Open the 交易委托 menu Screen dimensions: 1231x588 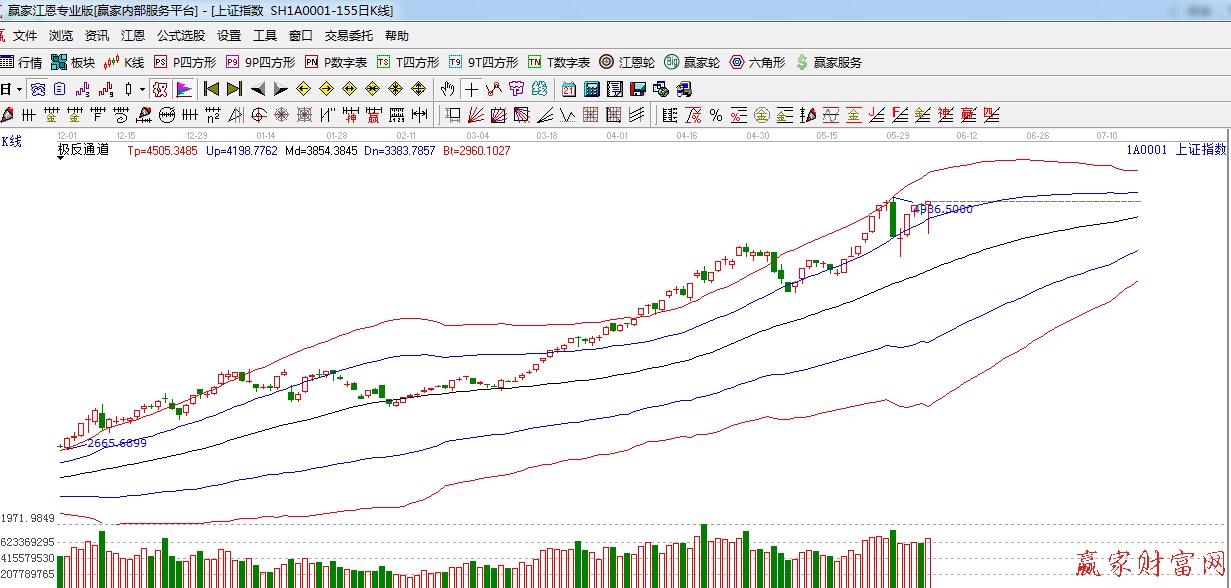pyautogui.click(x=348, y=36)
